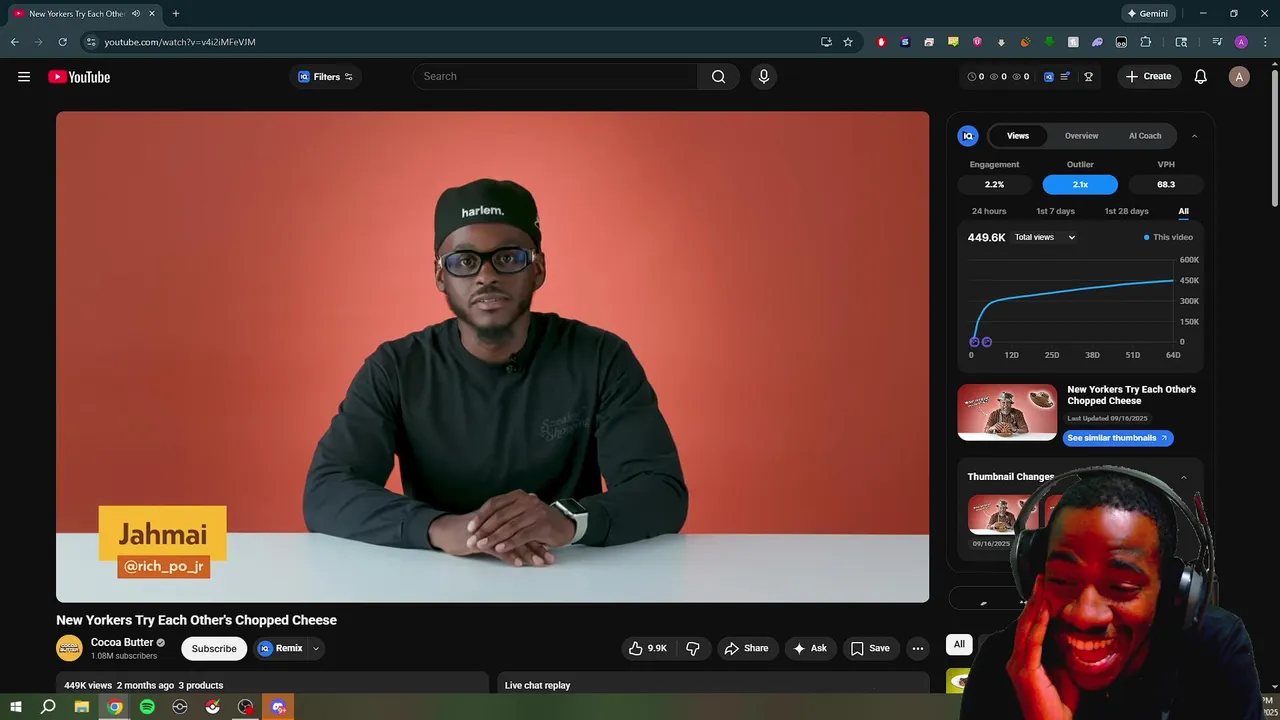This screenshot has width=1280, height=720.
Task: Click the install app icon in address bar
Action: coord(826,42)
